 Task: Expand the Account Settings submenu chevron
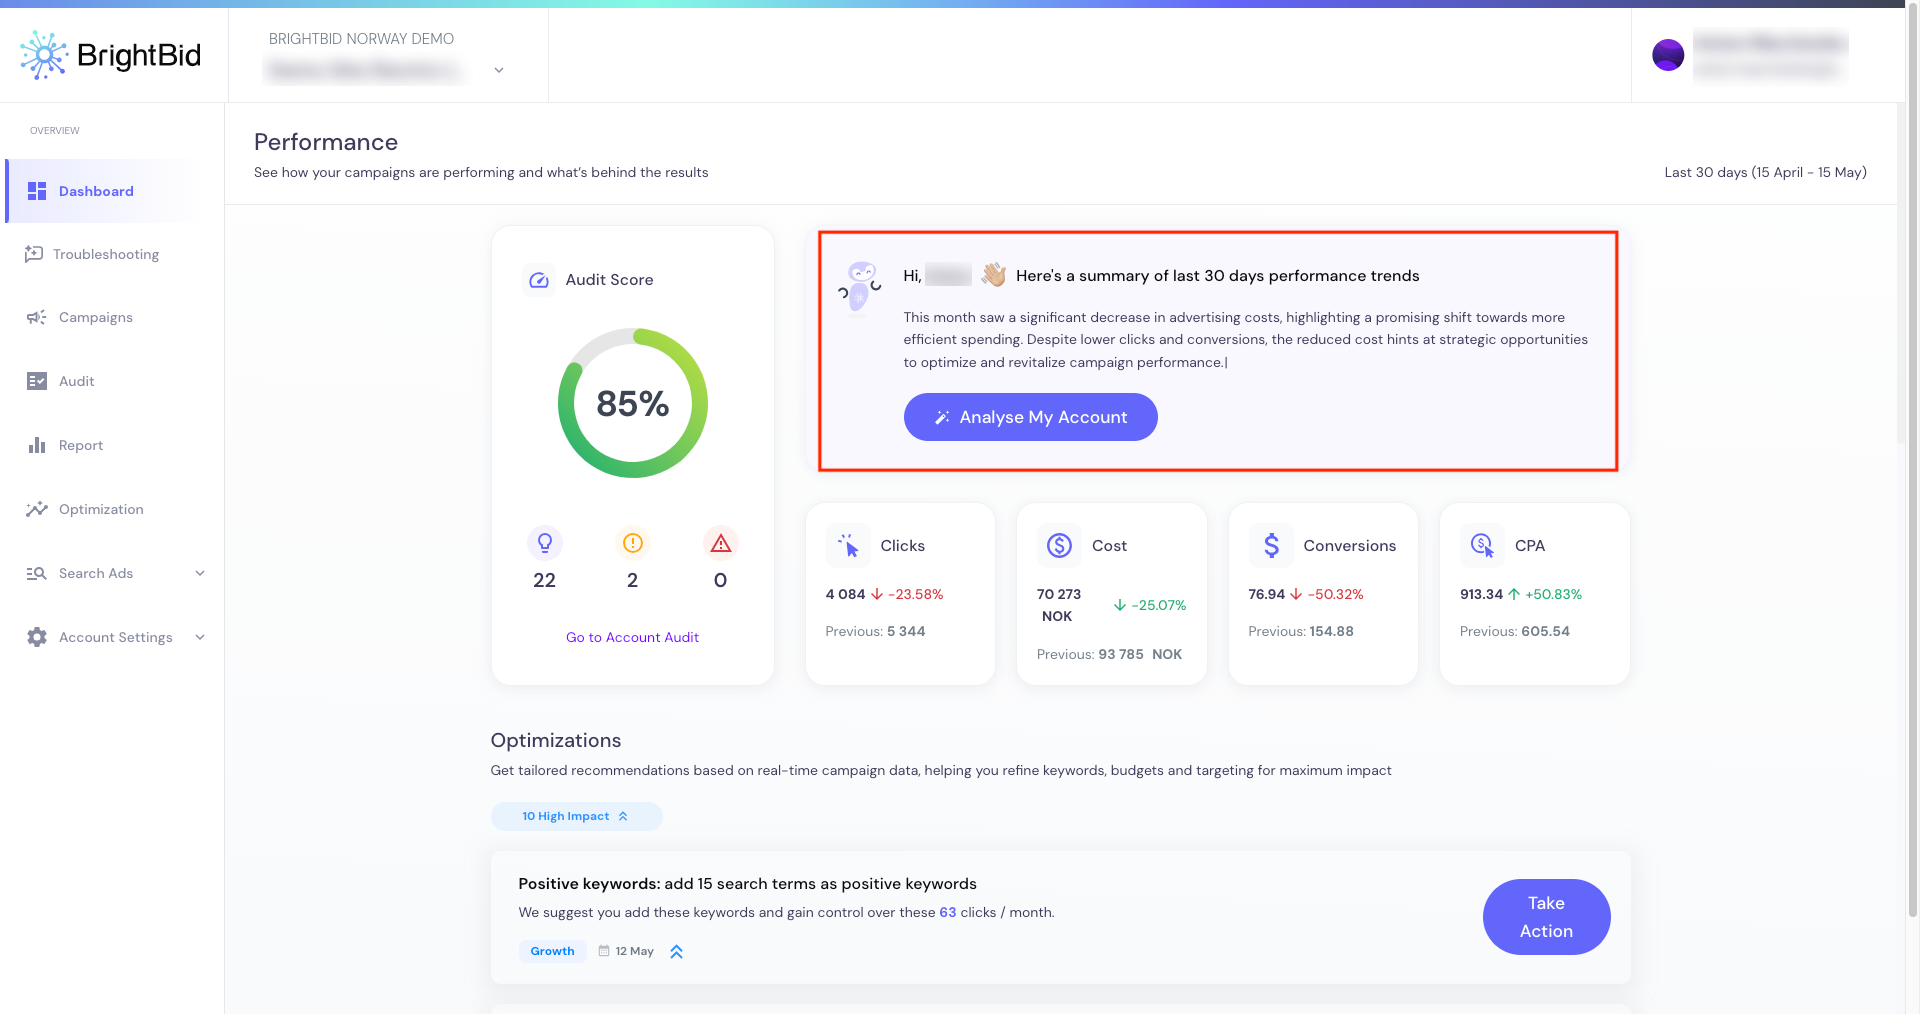pyautogui.click(x=200, y=637)
